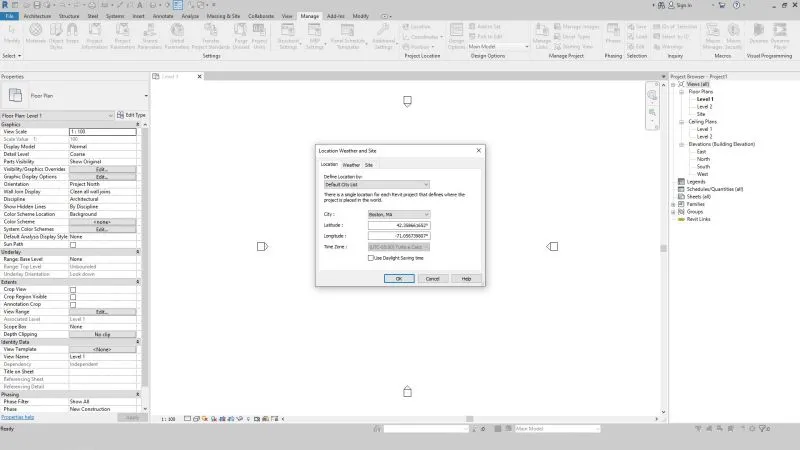
Task: Open Object Styles settings
Action: point(56,36)
